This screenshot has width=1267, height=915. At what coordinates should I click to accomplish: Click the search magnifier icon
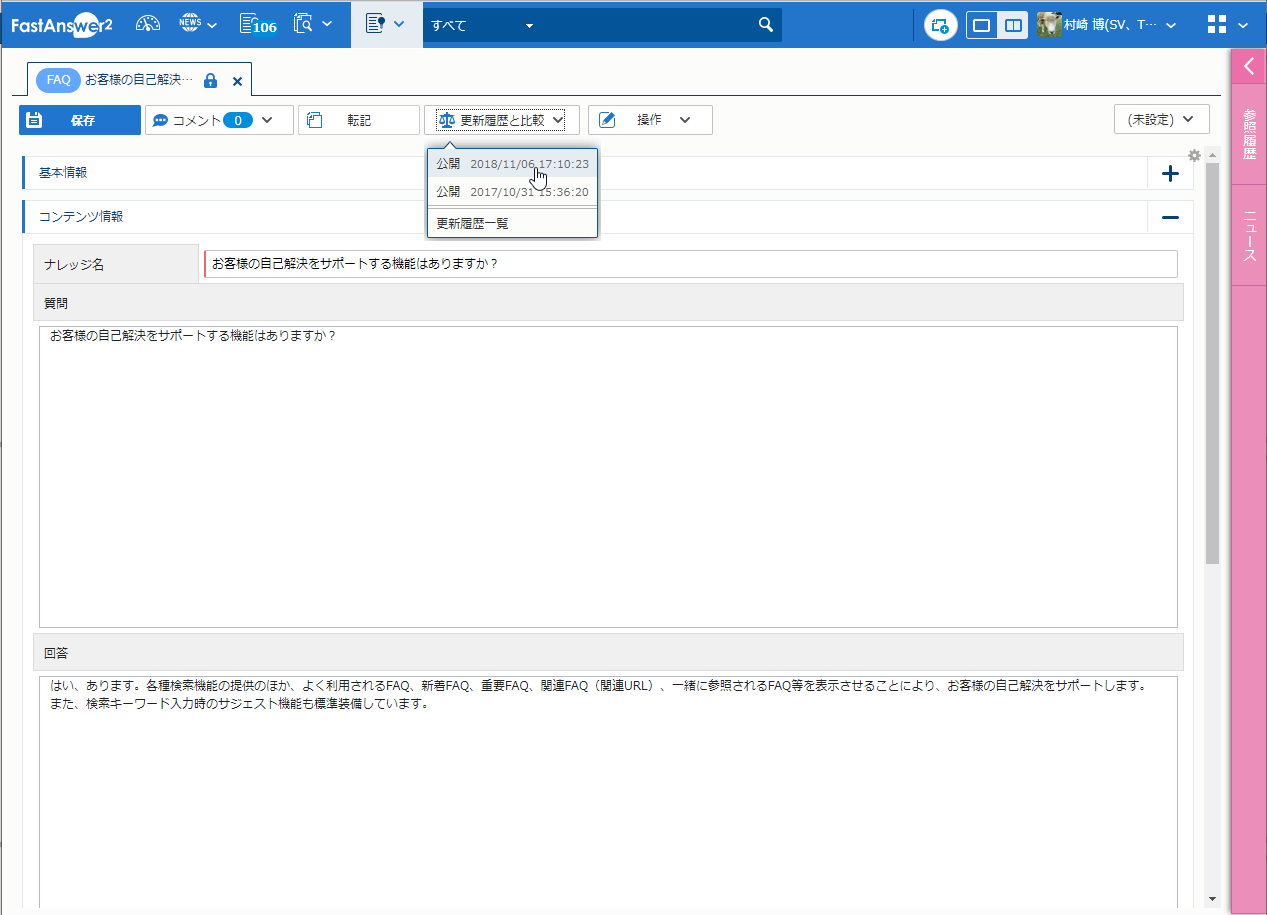coord(766,25)
